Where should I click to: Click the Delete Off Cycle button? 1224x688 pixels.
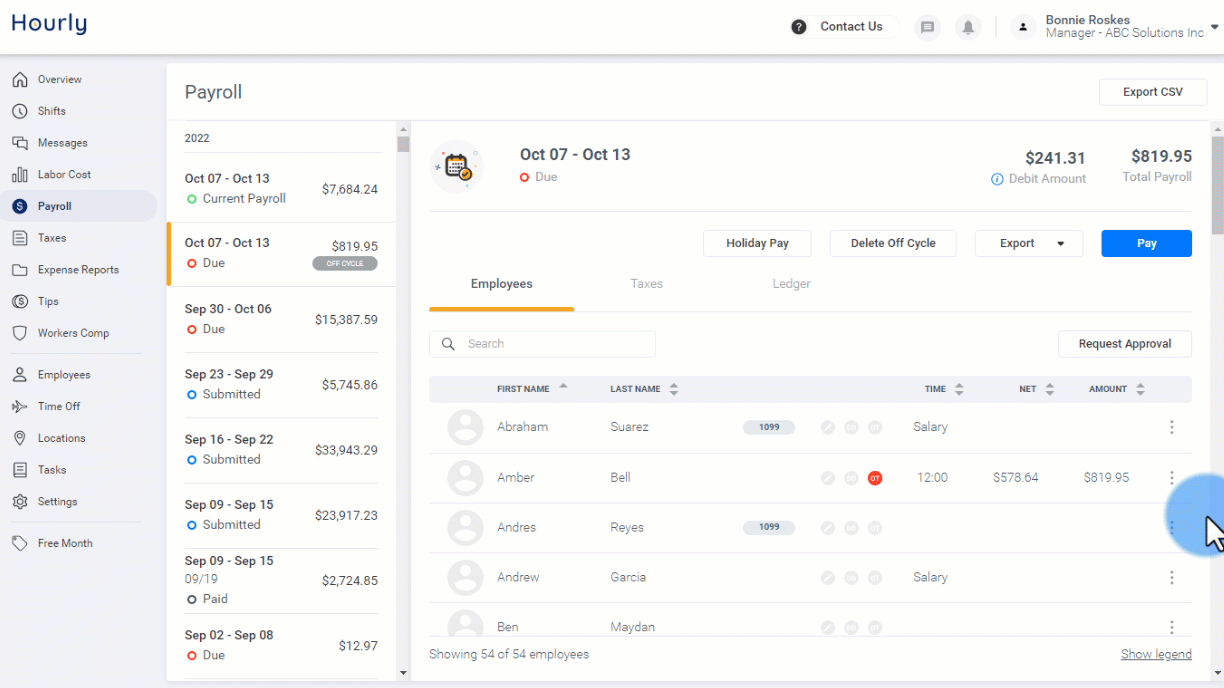pos(893,243)
